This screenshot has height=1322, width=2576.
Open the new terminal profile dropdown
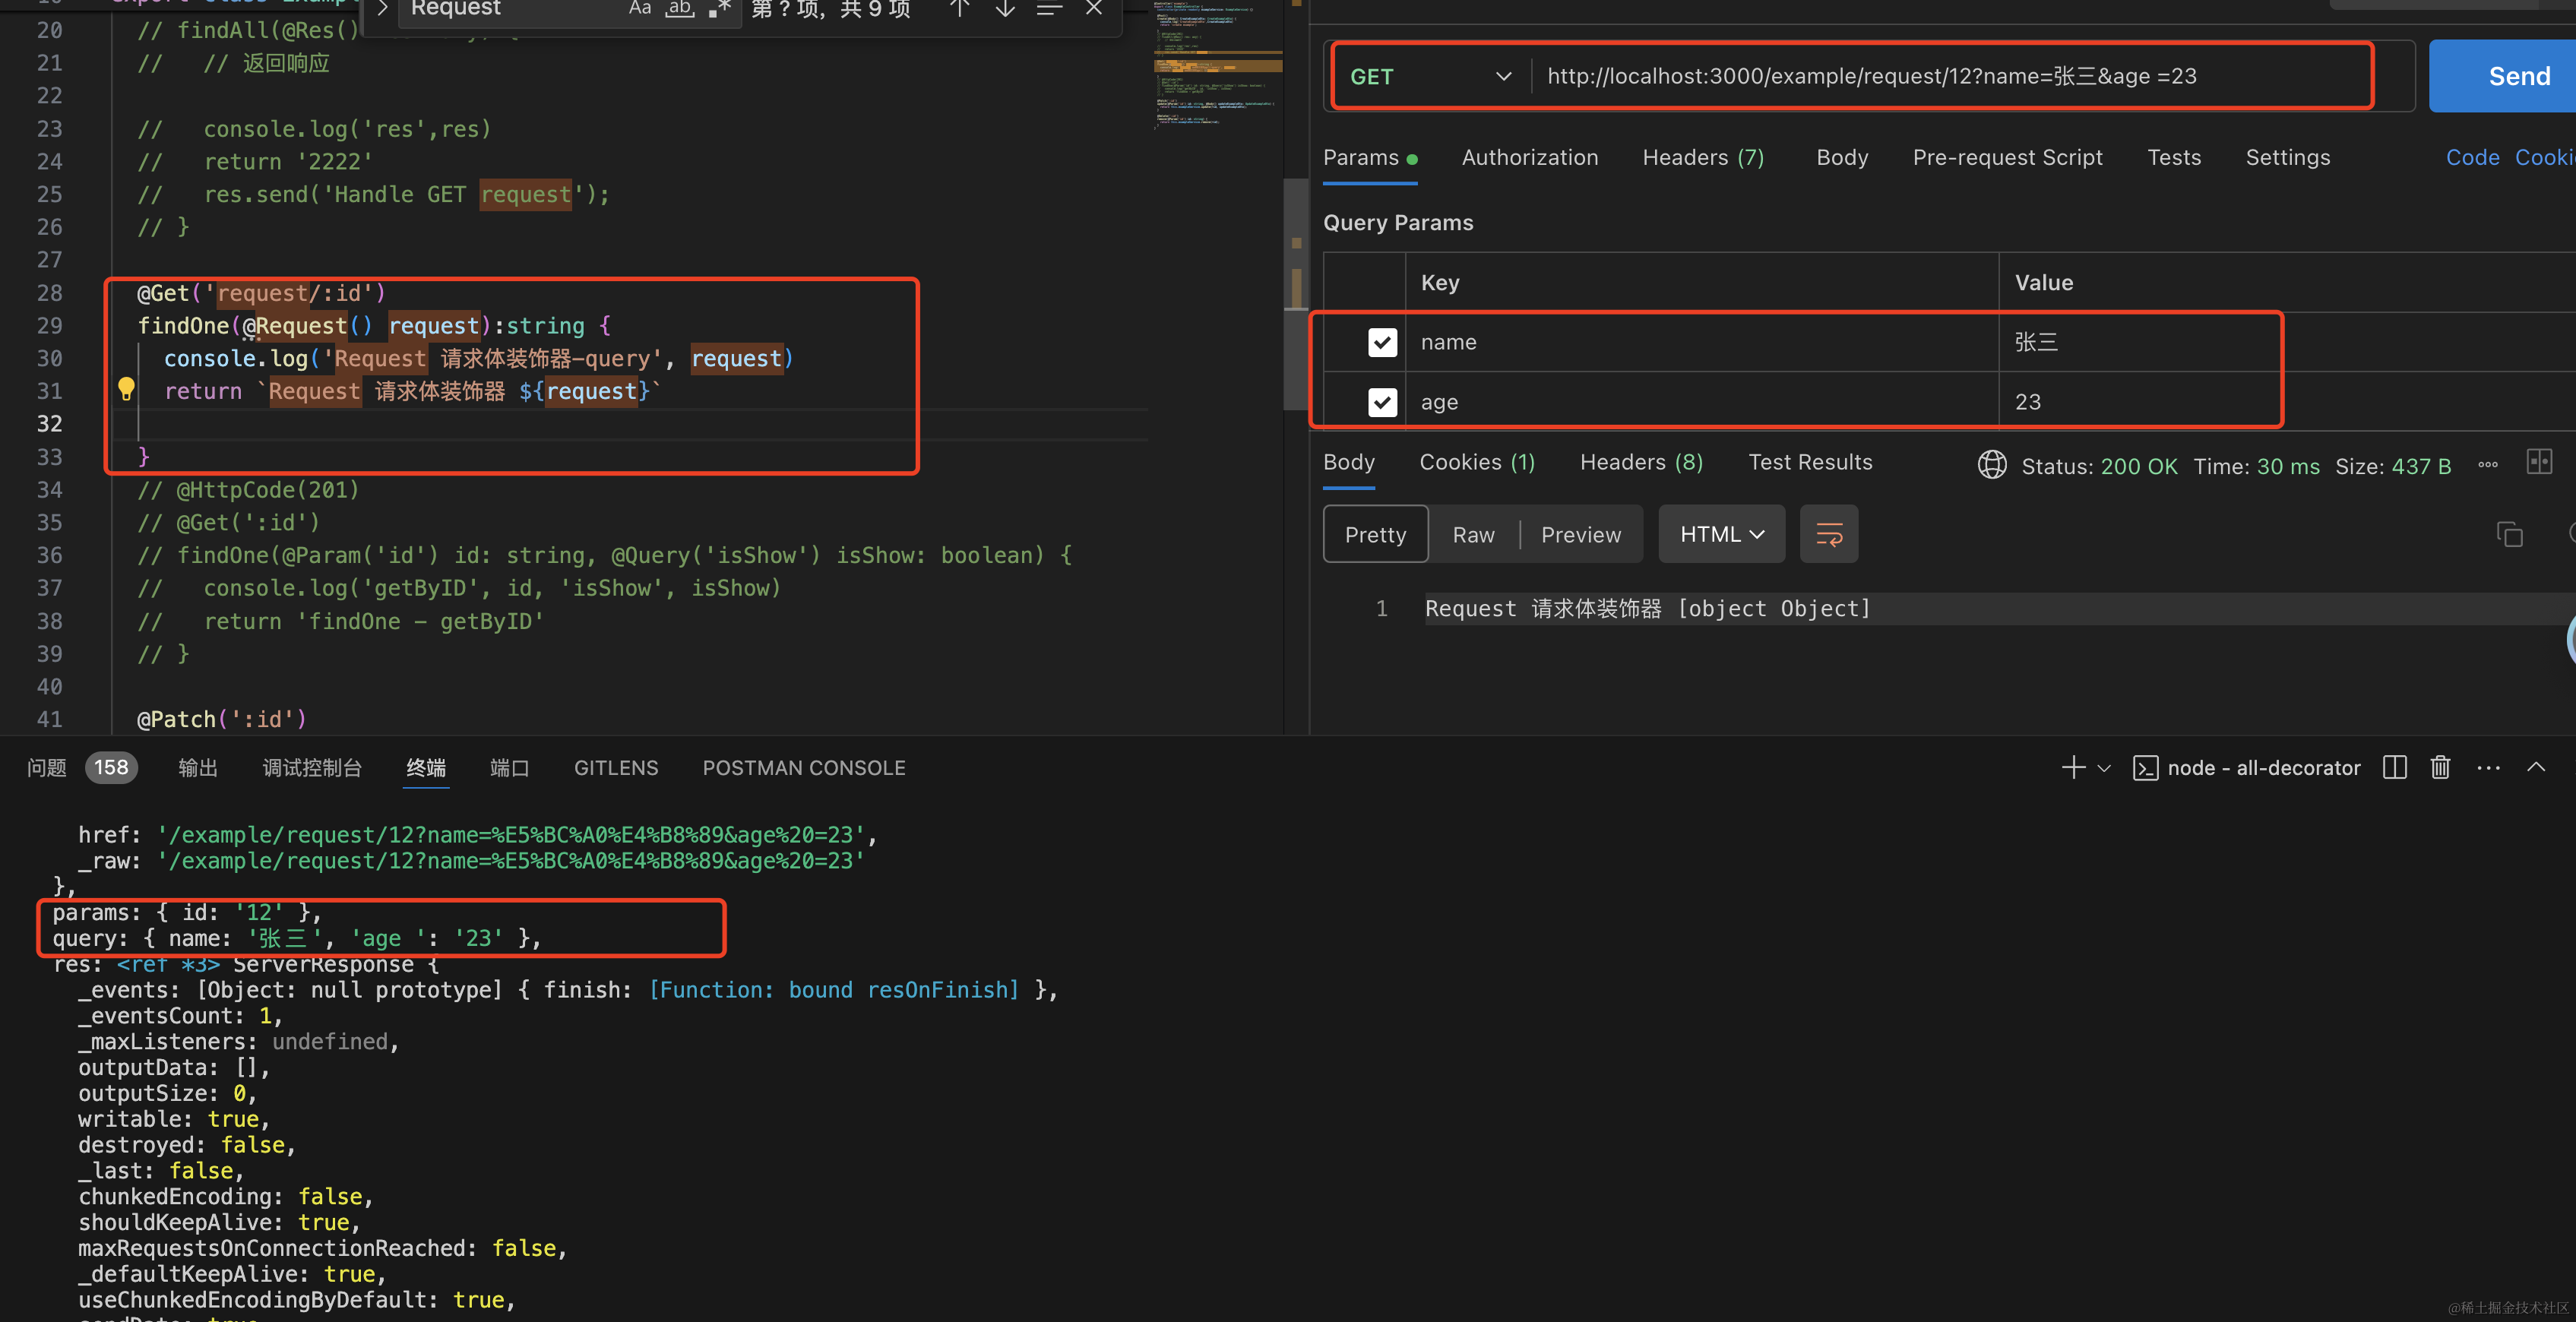coord(2104,768)
